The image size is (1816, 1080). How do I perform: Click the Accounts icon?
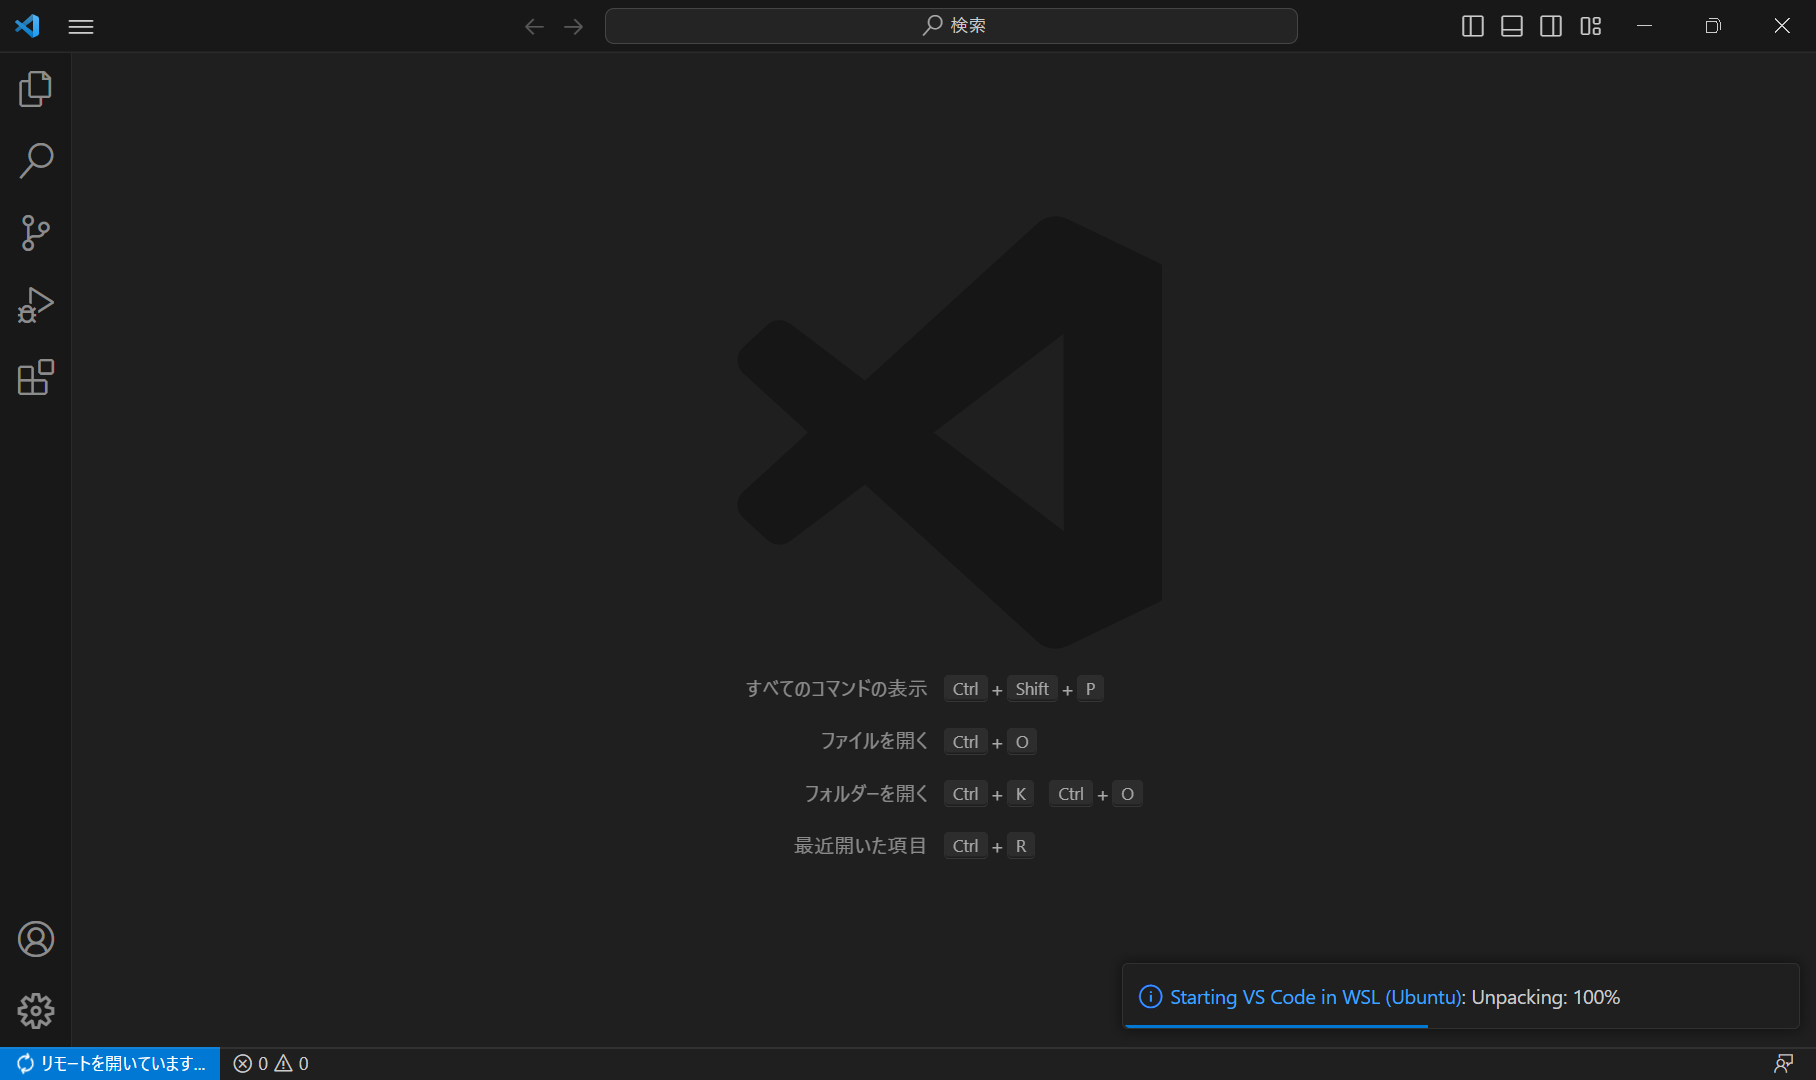tap(36, 939)
